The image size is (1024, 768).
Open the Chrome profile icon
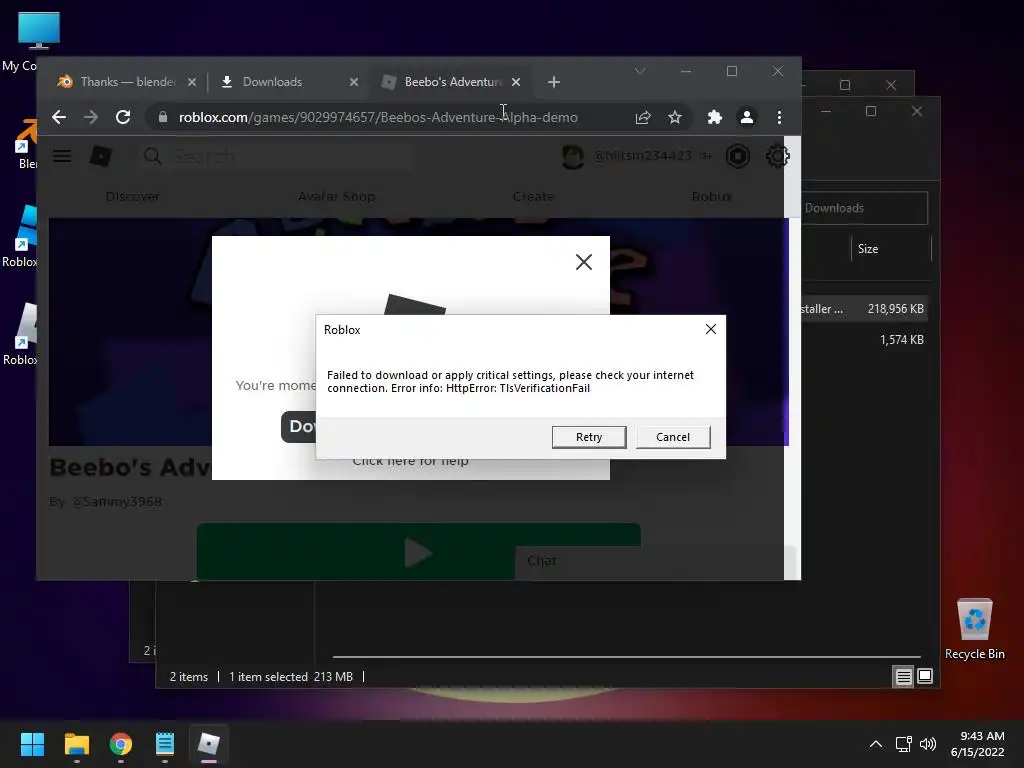[x=746, y=117]
